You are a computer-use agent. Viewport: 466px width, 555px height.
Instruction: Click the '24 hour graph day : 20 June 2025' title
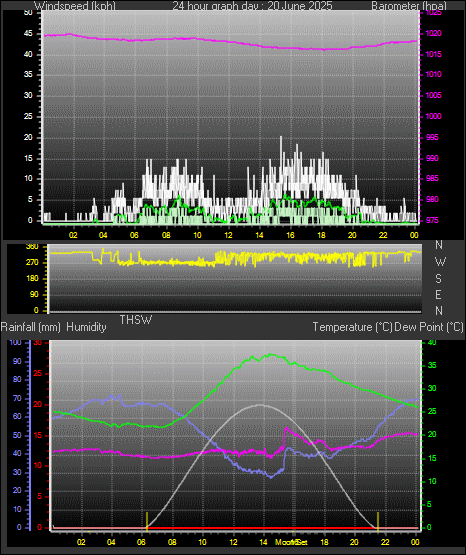(252, 6)
